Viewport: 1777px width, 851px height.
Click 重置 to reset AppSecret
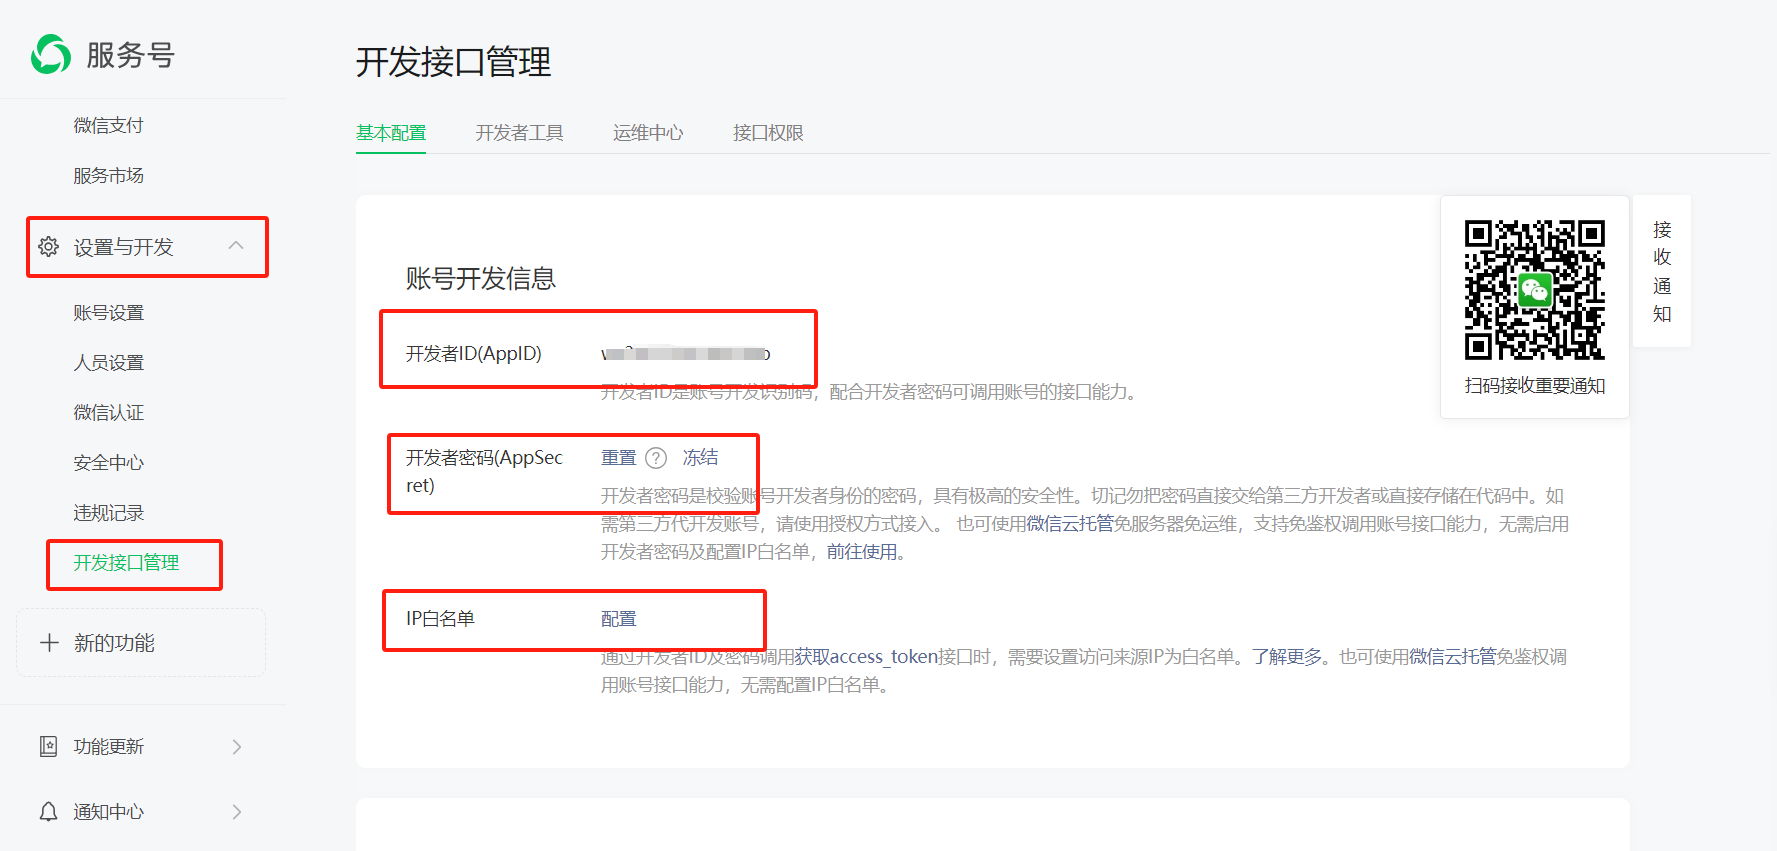(618, 458)
